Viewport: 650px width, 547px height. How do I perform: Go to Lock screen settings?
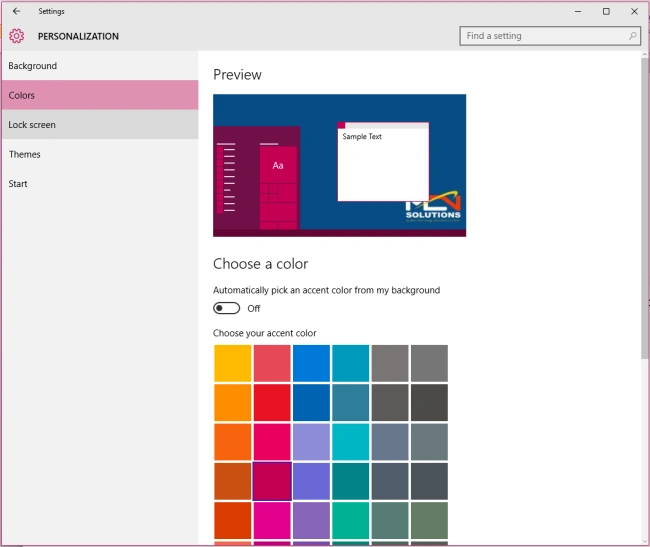click(100, 125)
